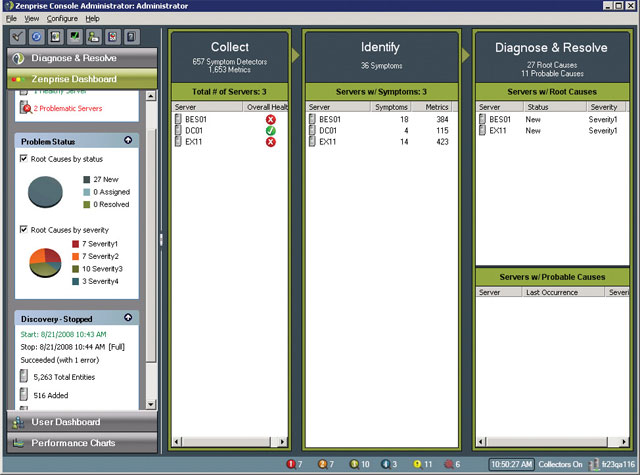
Task: Click the sidebar scrollbar down arrow
Action: pos(151,404)
